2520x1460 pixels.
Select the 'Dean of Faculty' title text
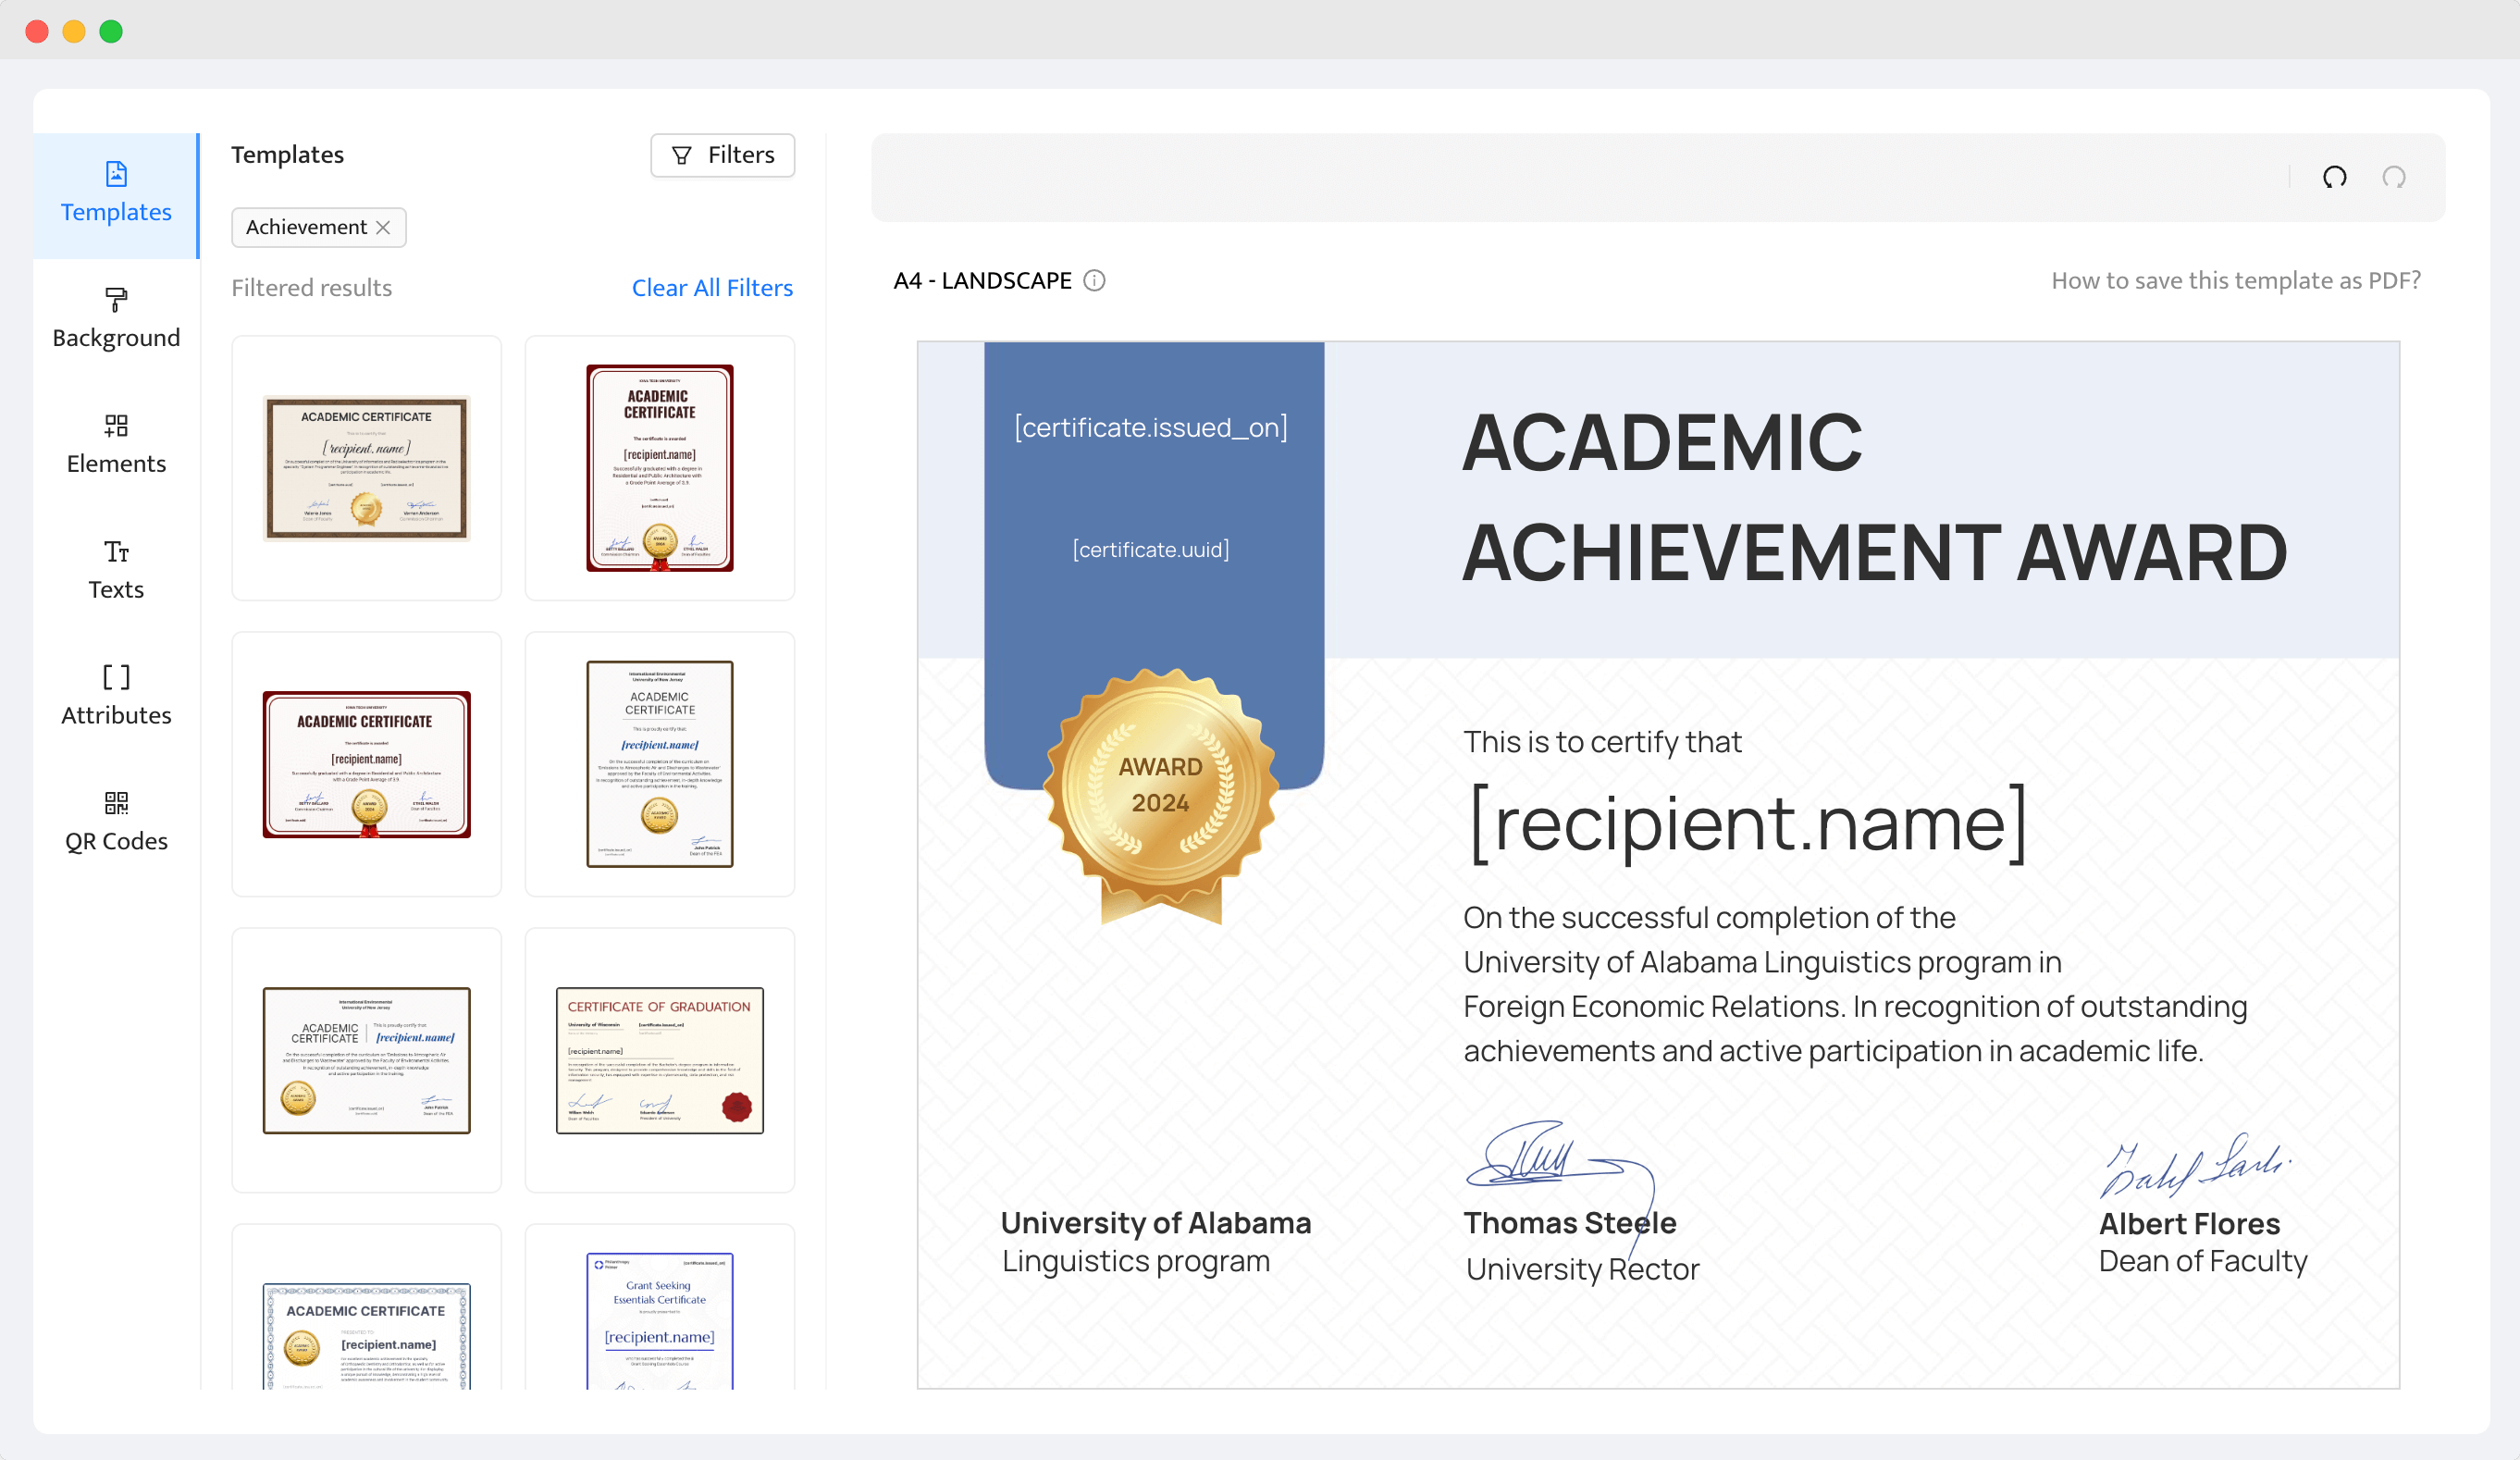pyautogui.click(x=2203, y=1262)
